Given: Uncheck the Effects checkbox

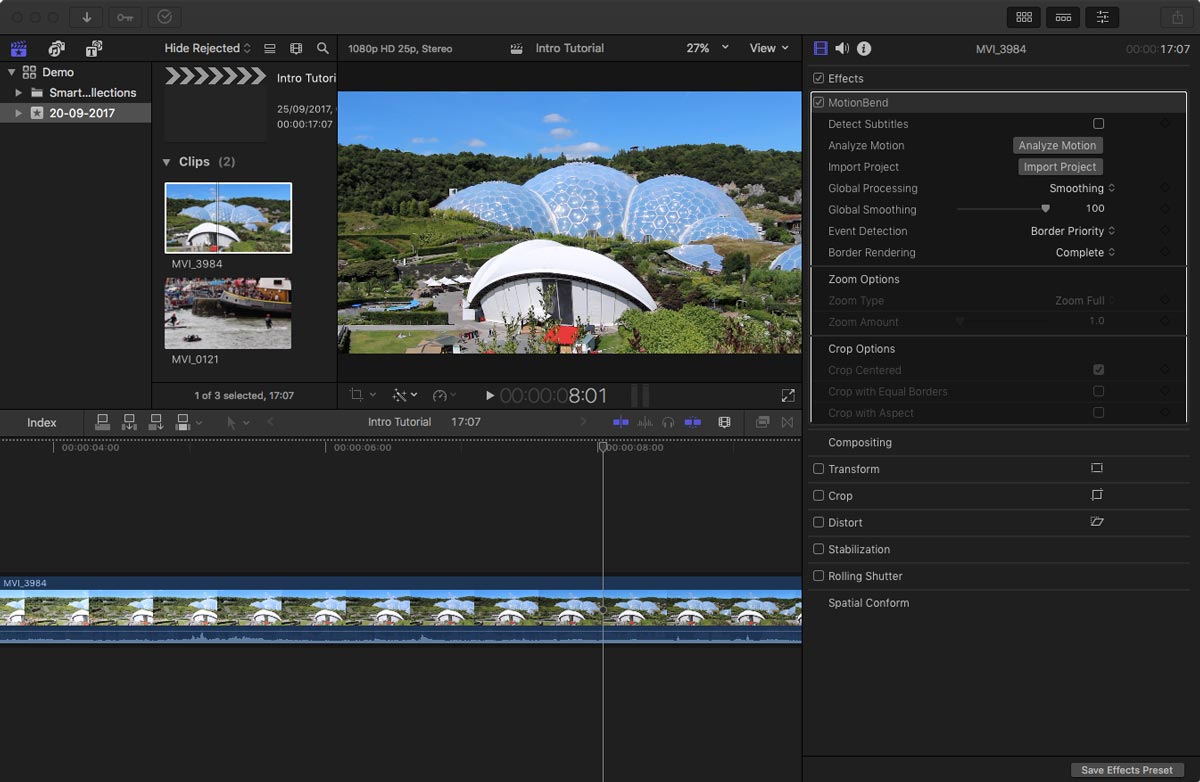Looking at the screenshot, I should click(819, 78).
